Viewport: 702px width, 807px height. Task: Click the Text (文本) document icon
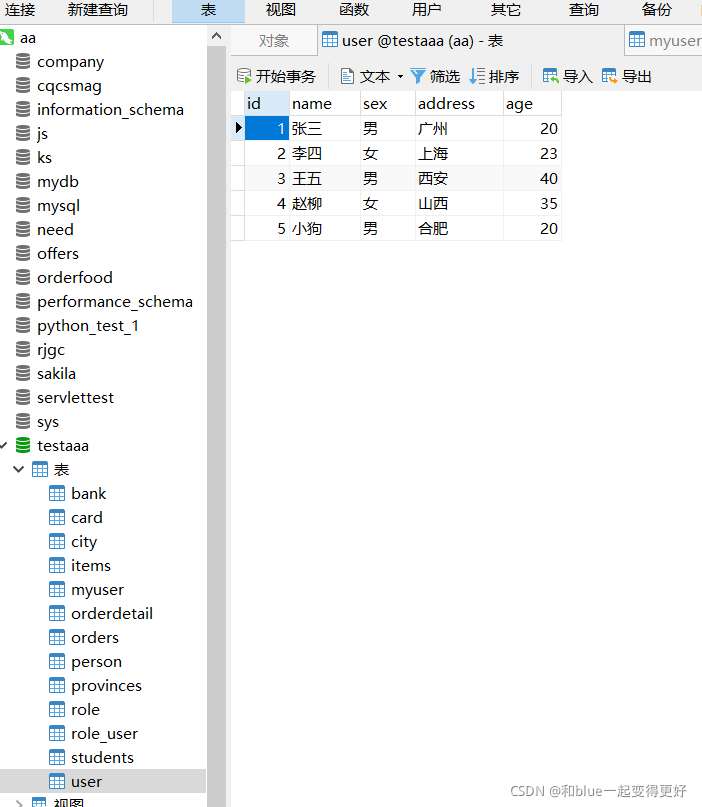coord(347,76)
